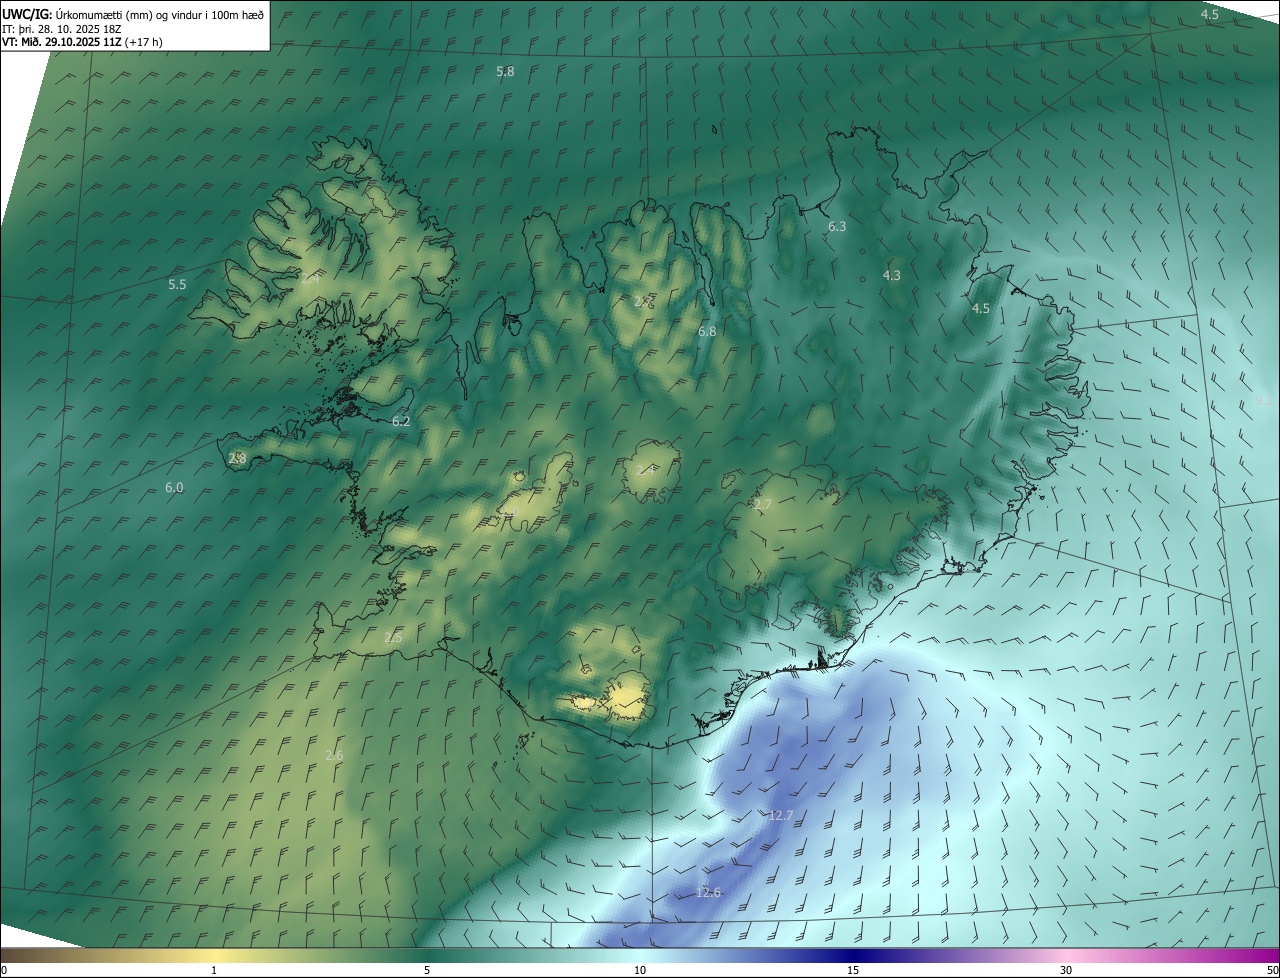Click the 6.0 value off Snæfellsnes
The image size is (1280, 978).
click(x=174, y=488)
